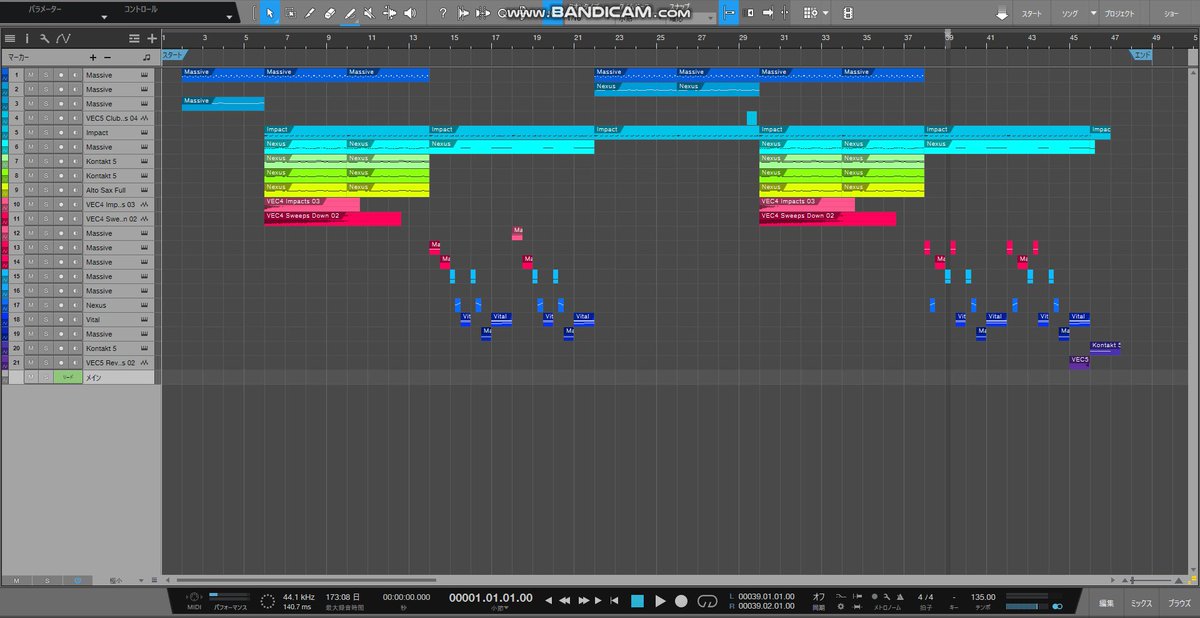Click the Play button in transport
The height and width of the screenshot is (618, 1200).
660,601
